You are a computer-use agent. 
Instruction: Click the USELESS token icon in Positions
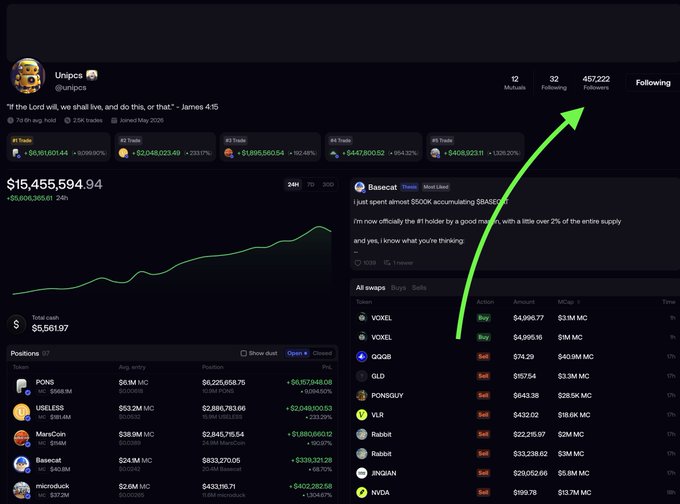click(21, 412)
